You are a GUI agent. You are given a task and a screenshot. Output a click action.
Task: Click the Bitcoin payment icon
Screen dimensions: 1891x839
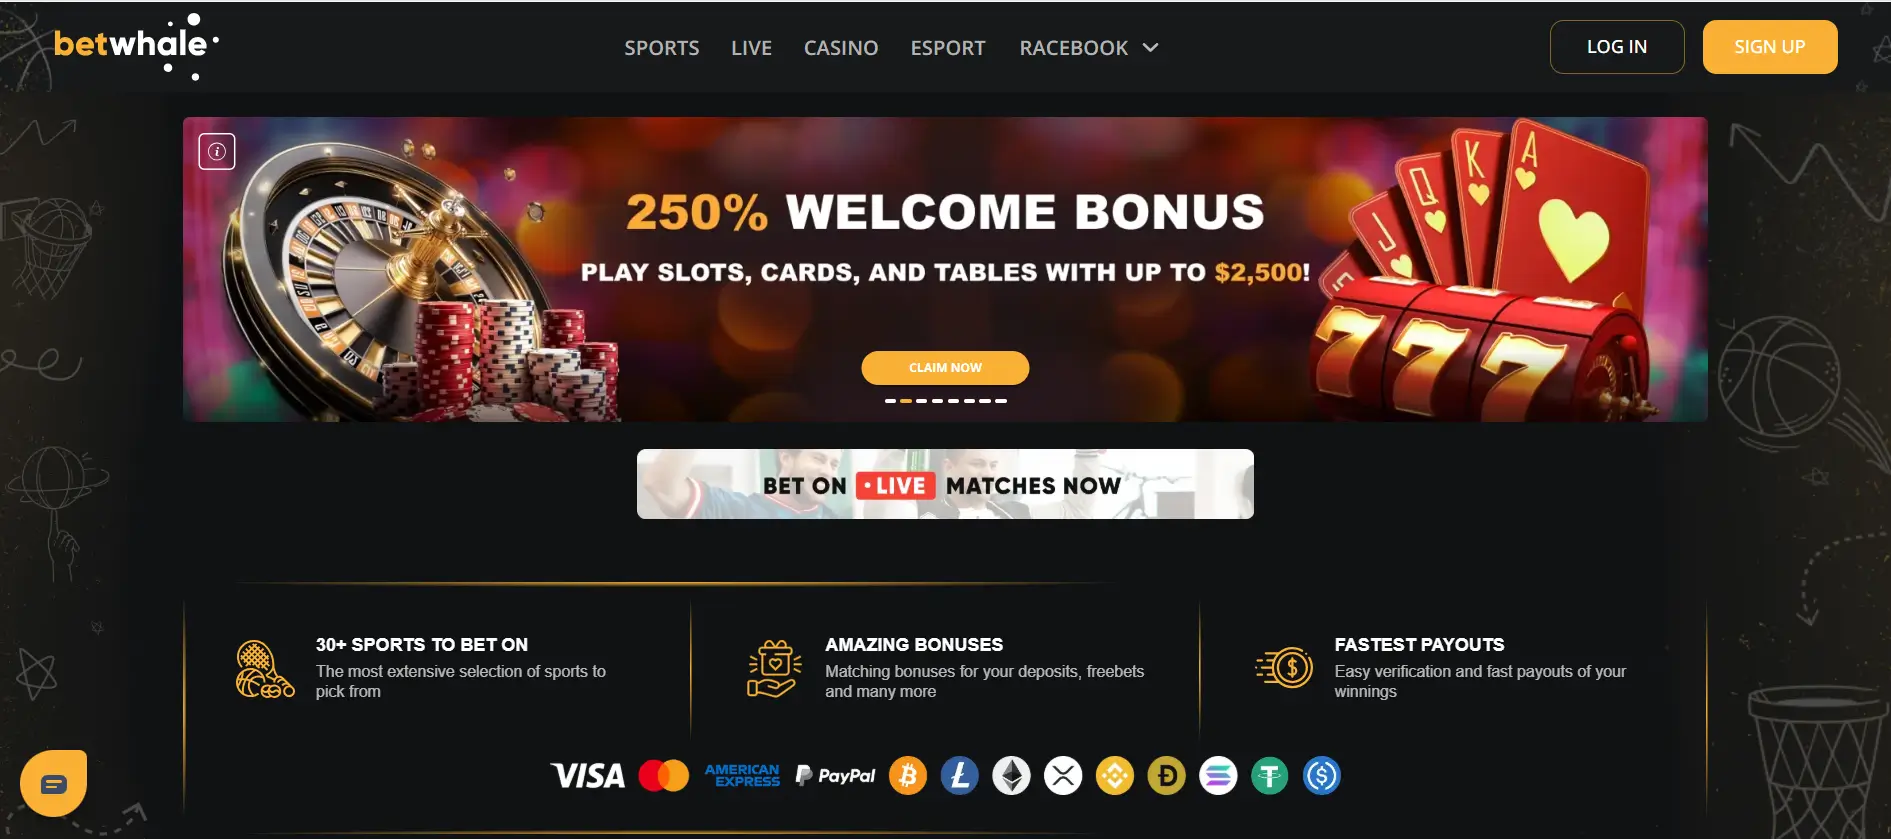coord(908,776)
